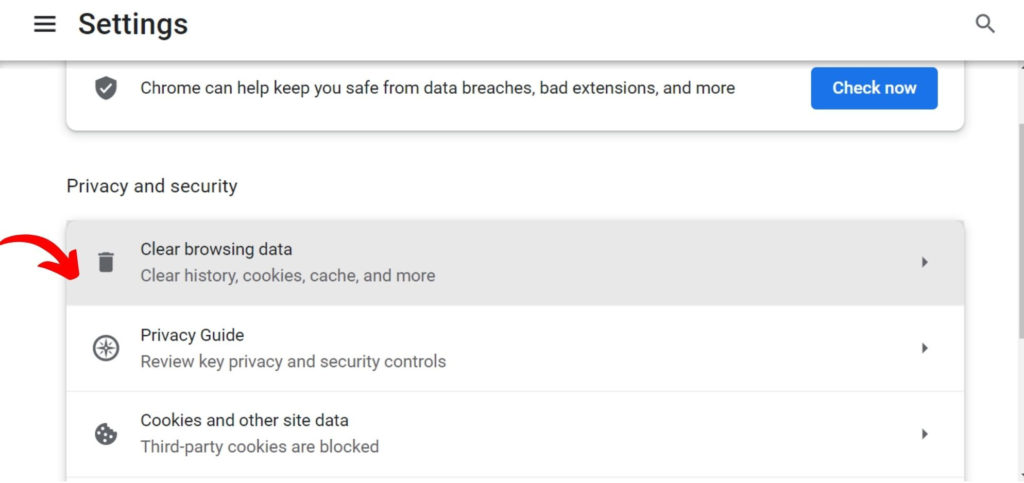Click the Privacy Guide compass icon
The width and height of the screenshot is (1024, 483).
(106, 348)
